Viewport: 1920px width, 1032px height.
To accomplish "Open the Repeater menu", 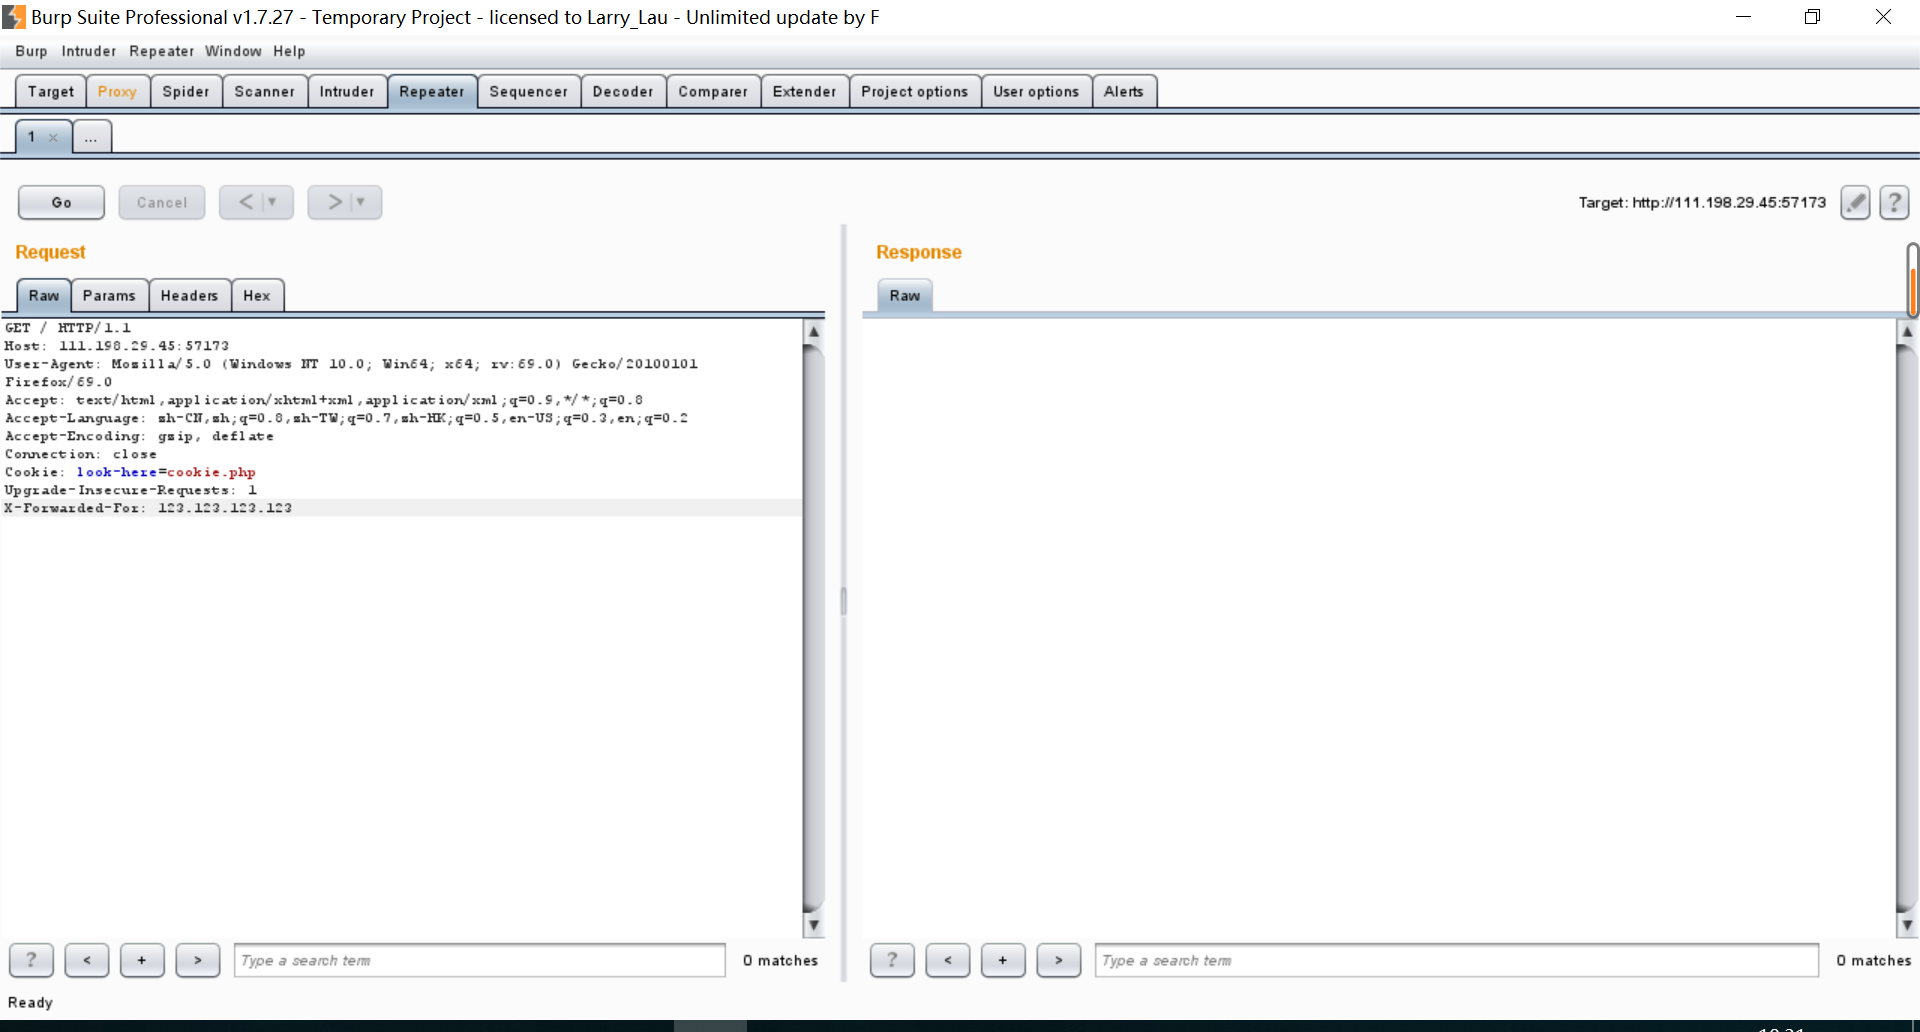I will [x=161, y=51].
